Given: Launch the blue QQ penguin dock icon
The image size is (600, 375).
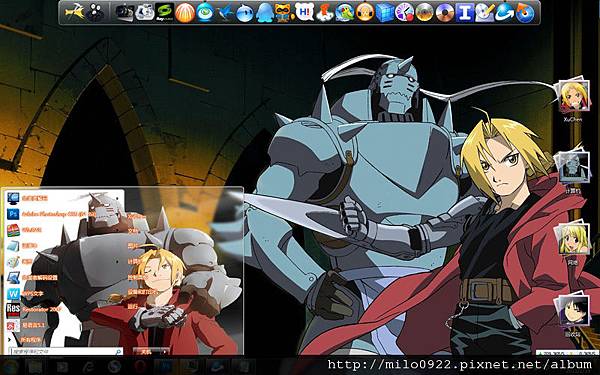Looking at the screenshot, I should (x=264, y=13).
